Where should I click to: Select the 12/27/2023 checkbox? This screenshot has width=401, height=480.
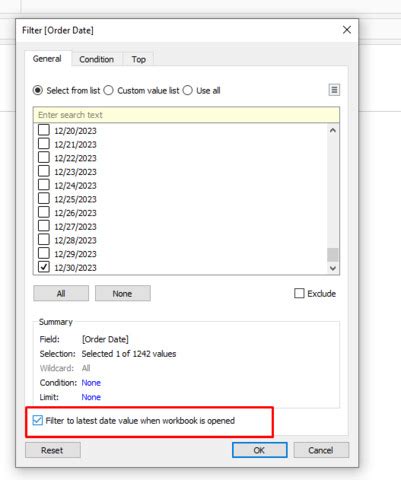44,225
